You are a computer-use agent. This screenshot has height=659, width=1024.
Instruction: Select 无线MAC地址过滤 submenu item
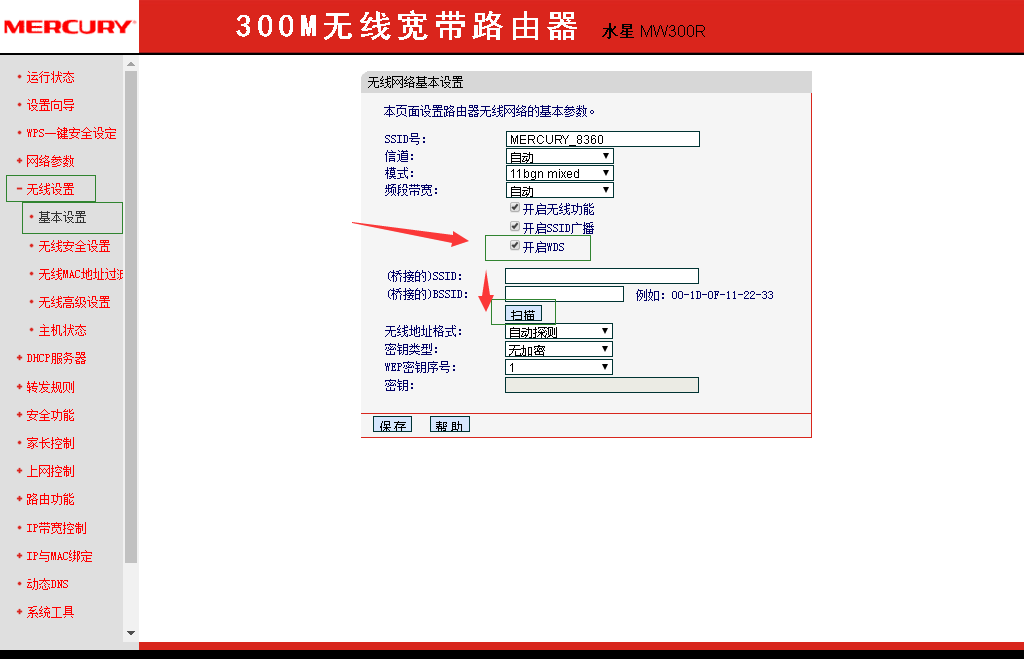point(80,274)
